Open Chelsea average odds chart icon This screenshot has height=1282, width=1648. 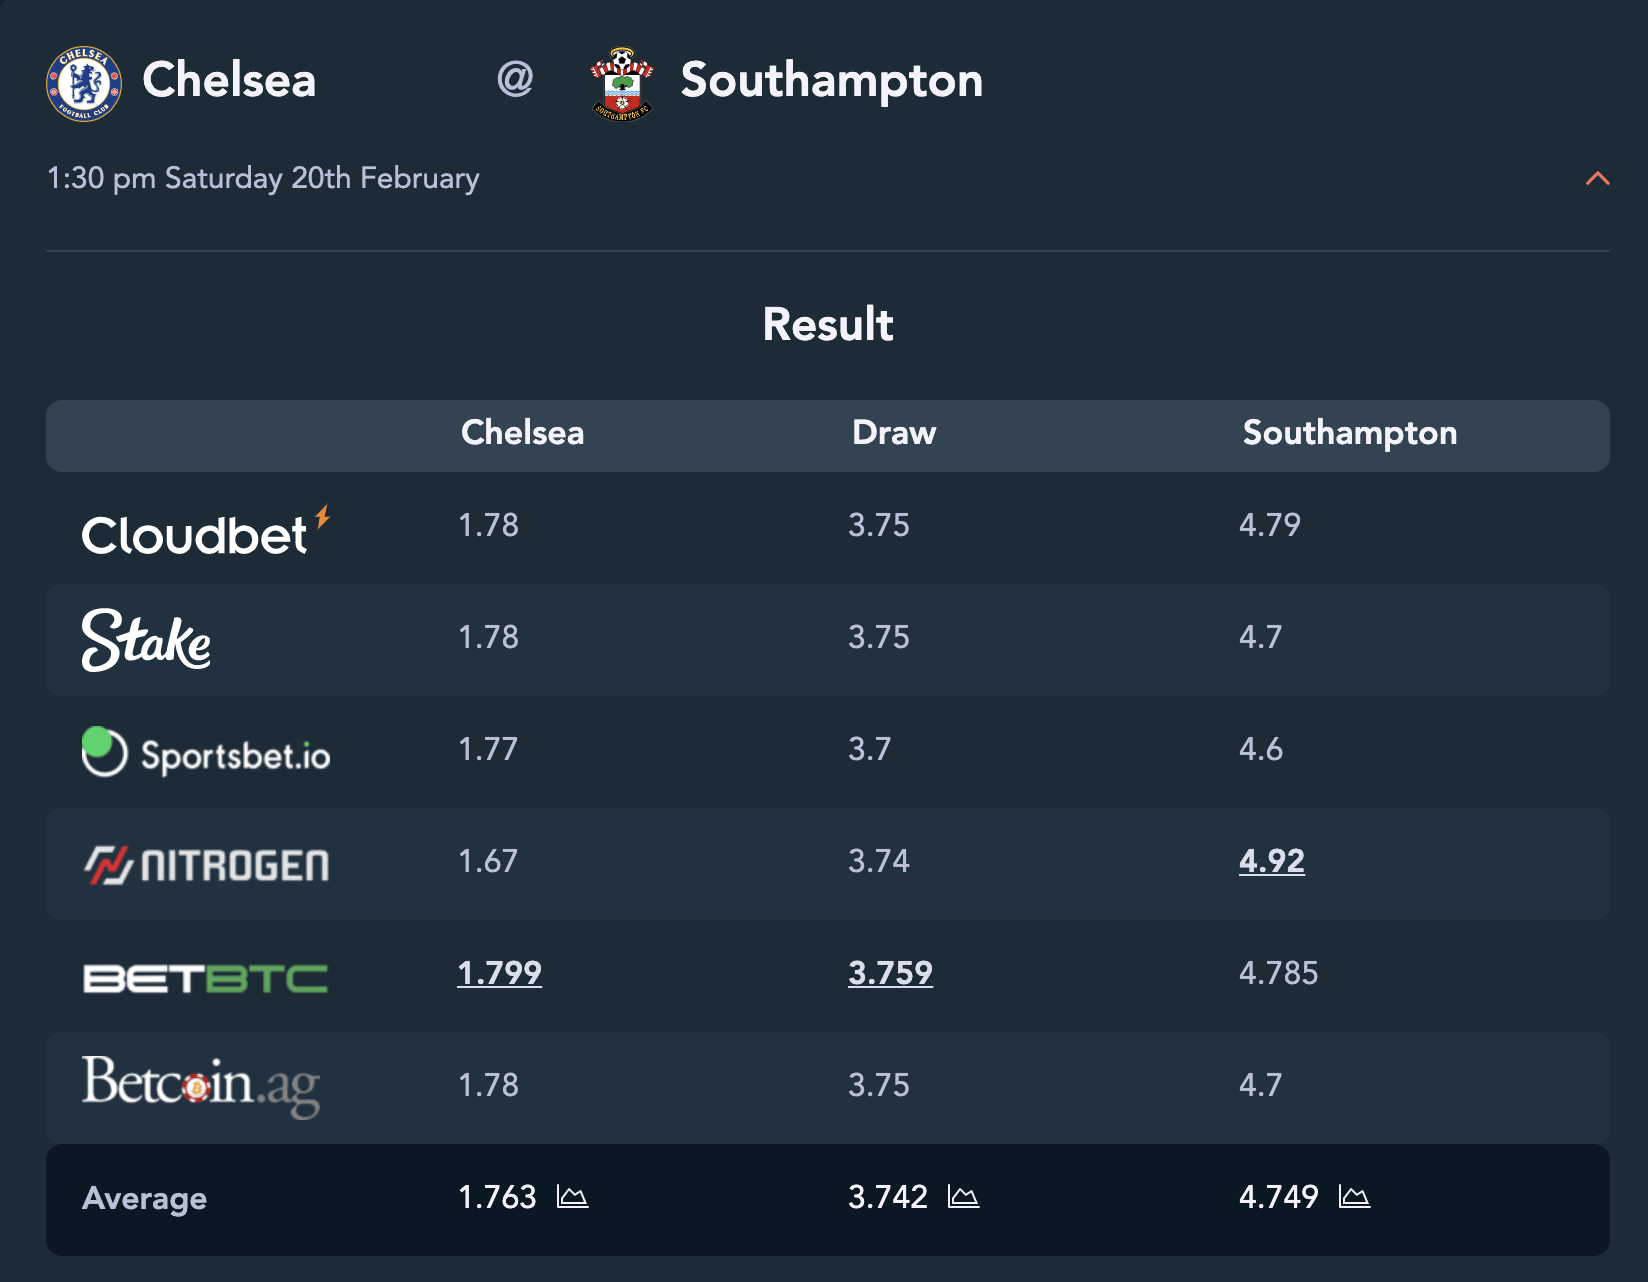(x=572, y=1196)
